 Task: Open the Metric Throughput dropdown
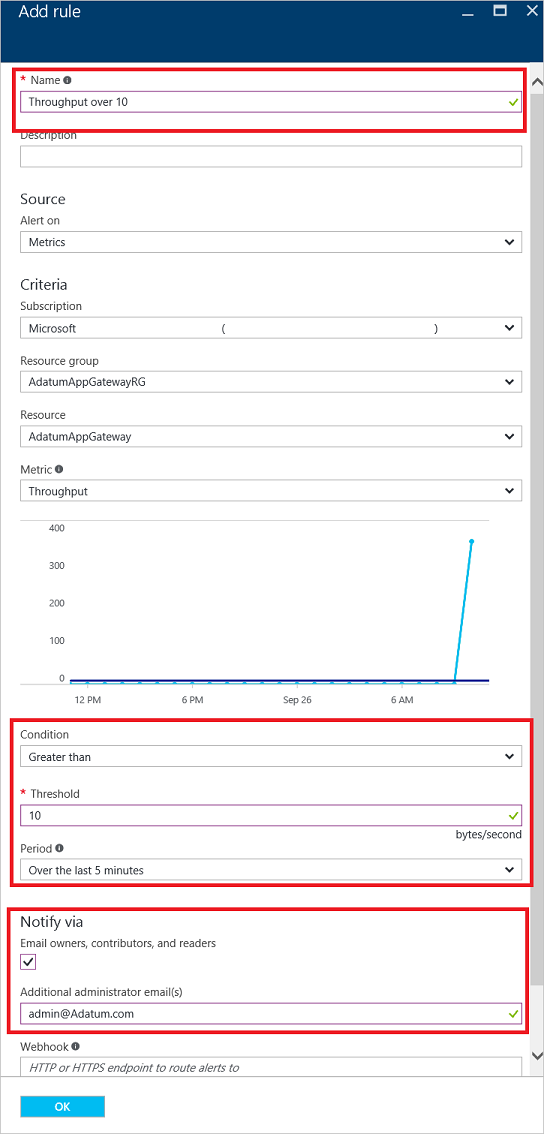pos(271,491)
